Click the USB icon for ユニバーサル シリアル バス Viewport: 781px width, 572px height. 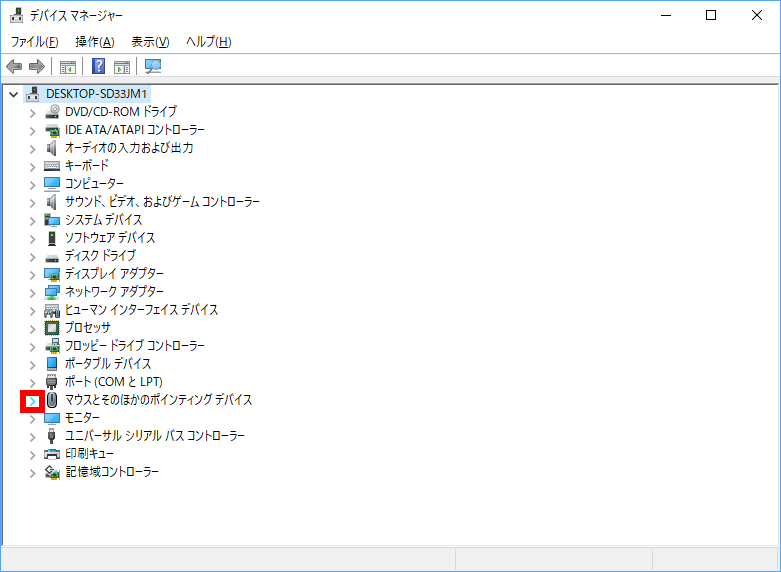pos(51,436)
